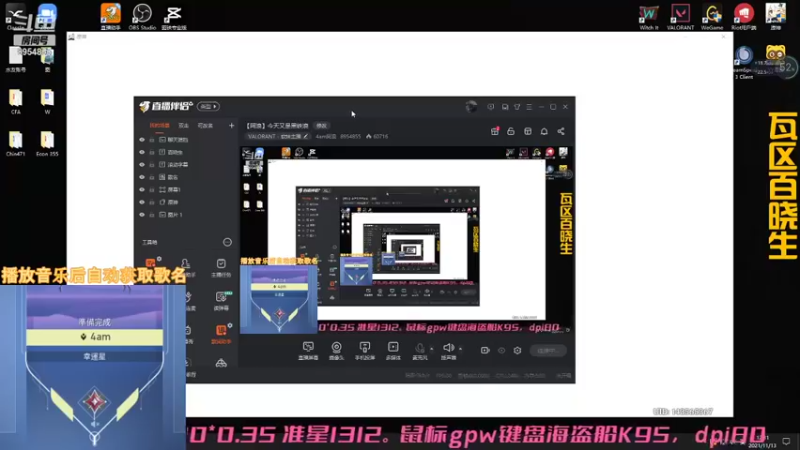This screenshot has width=800, height=450.
Task: Edit the VALORANT category via pencil icon
Action: (x=306, y=136)
